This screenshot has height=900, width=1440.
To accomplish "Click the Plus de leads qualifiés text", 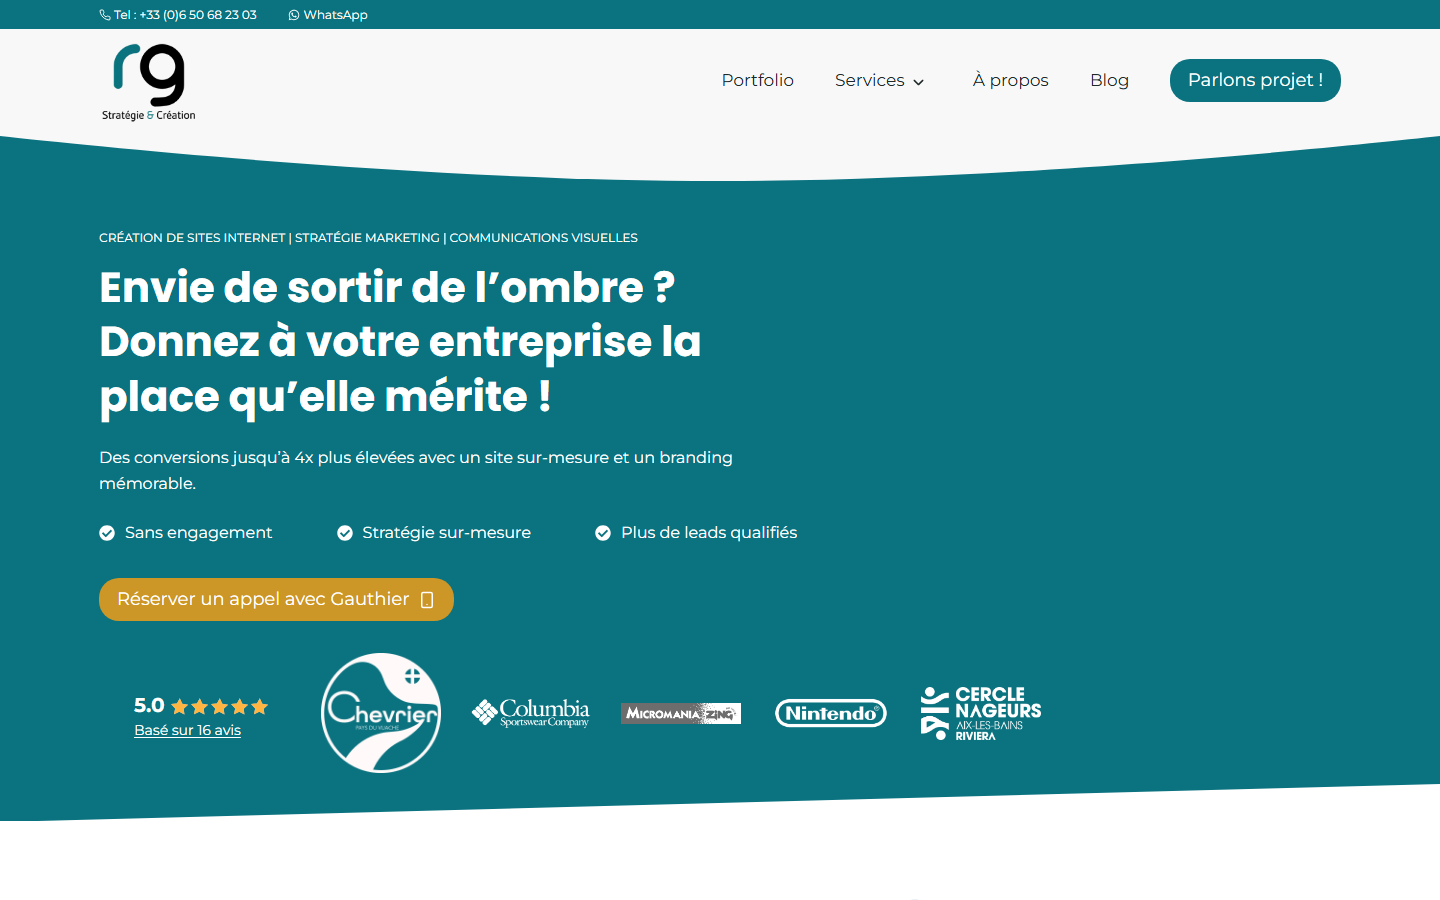I will pyautogui.click(x=709, y=533).
